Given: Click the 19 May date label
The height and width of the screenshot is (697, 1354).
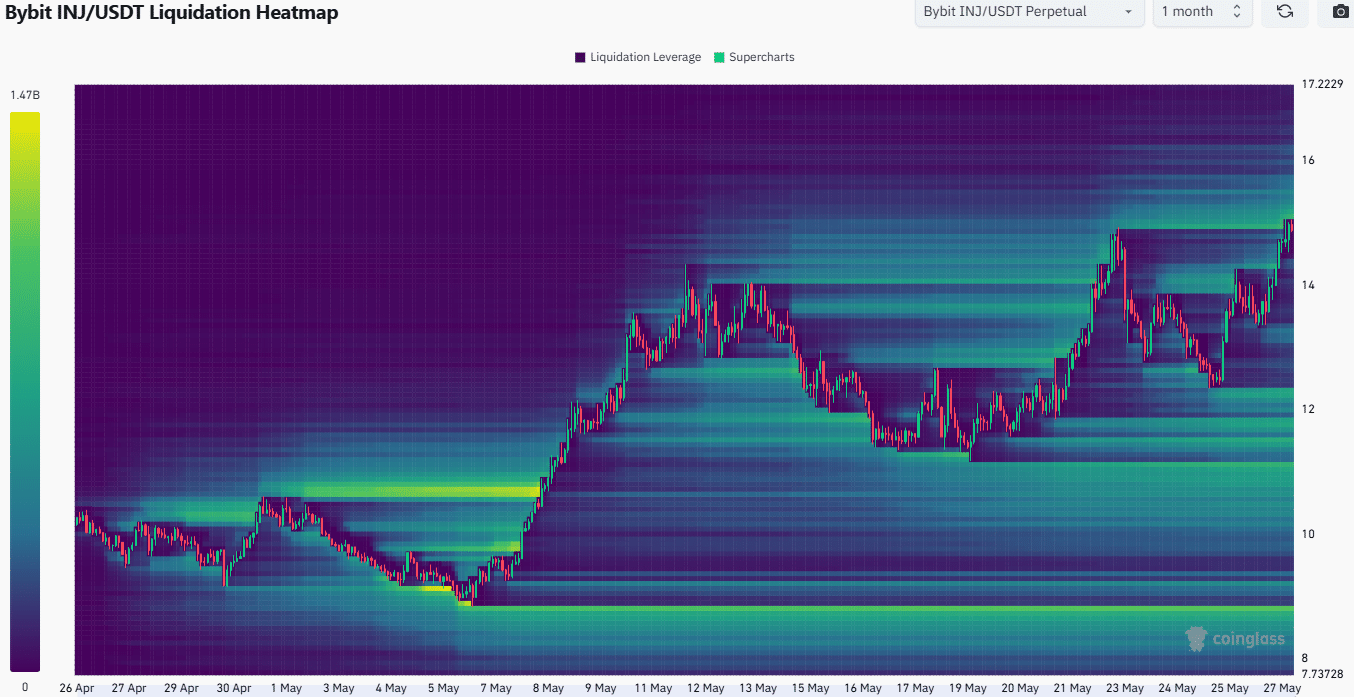Looking at the screenshot, I should (968, 688).
